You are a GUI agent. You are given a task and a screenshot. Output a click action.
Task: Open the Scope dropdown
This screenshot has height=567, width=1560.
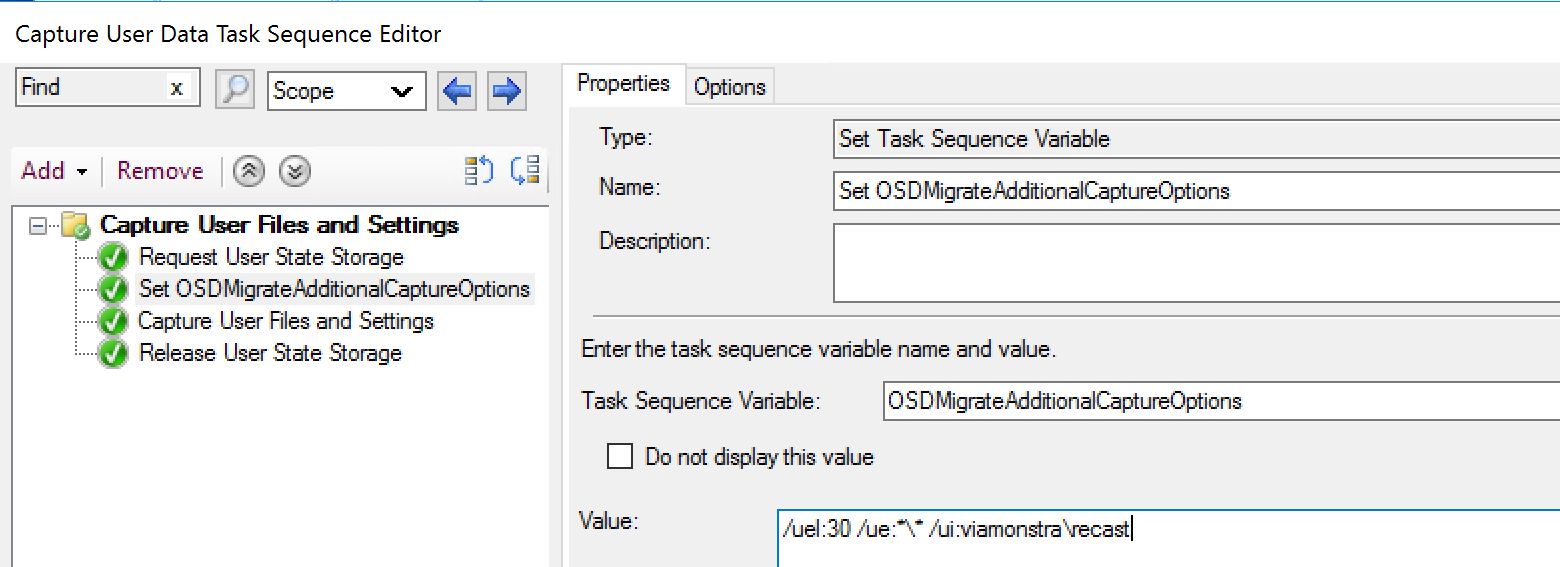(346, 91)
